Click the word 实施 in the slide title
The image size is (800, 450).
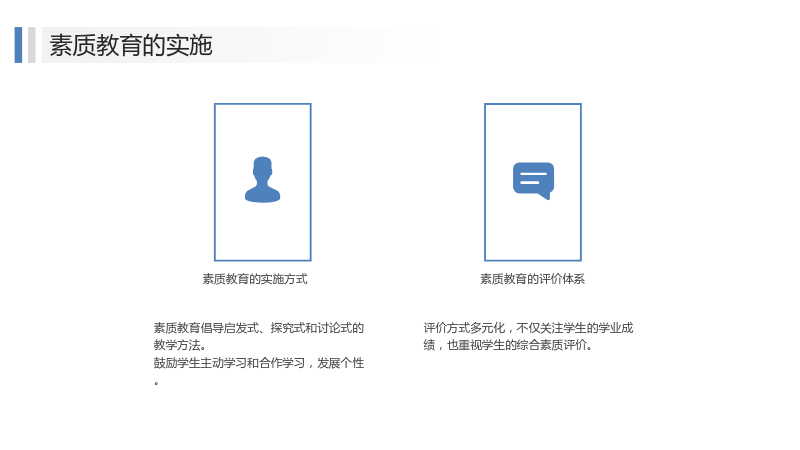[x=189, y=45]
